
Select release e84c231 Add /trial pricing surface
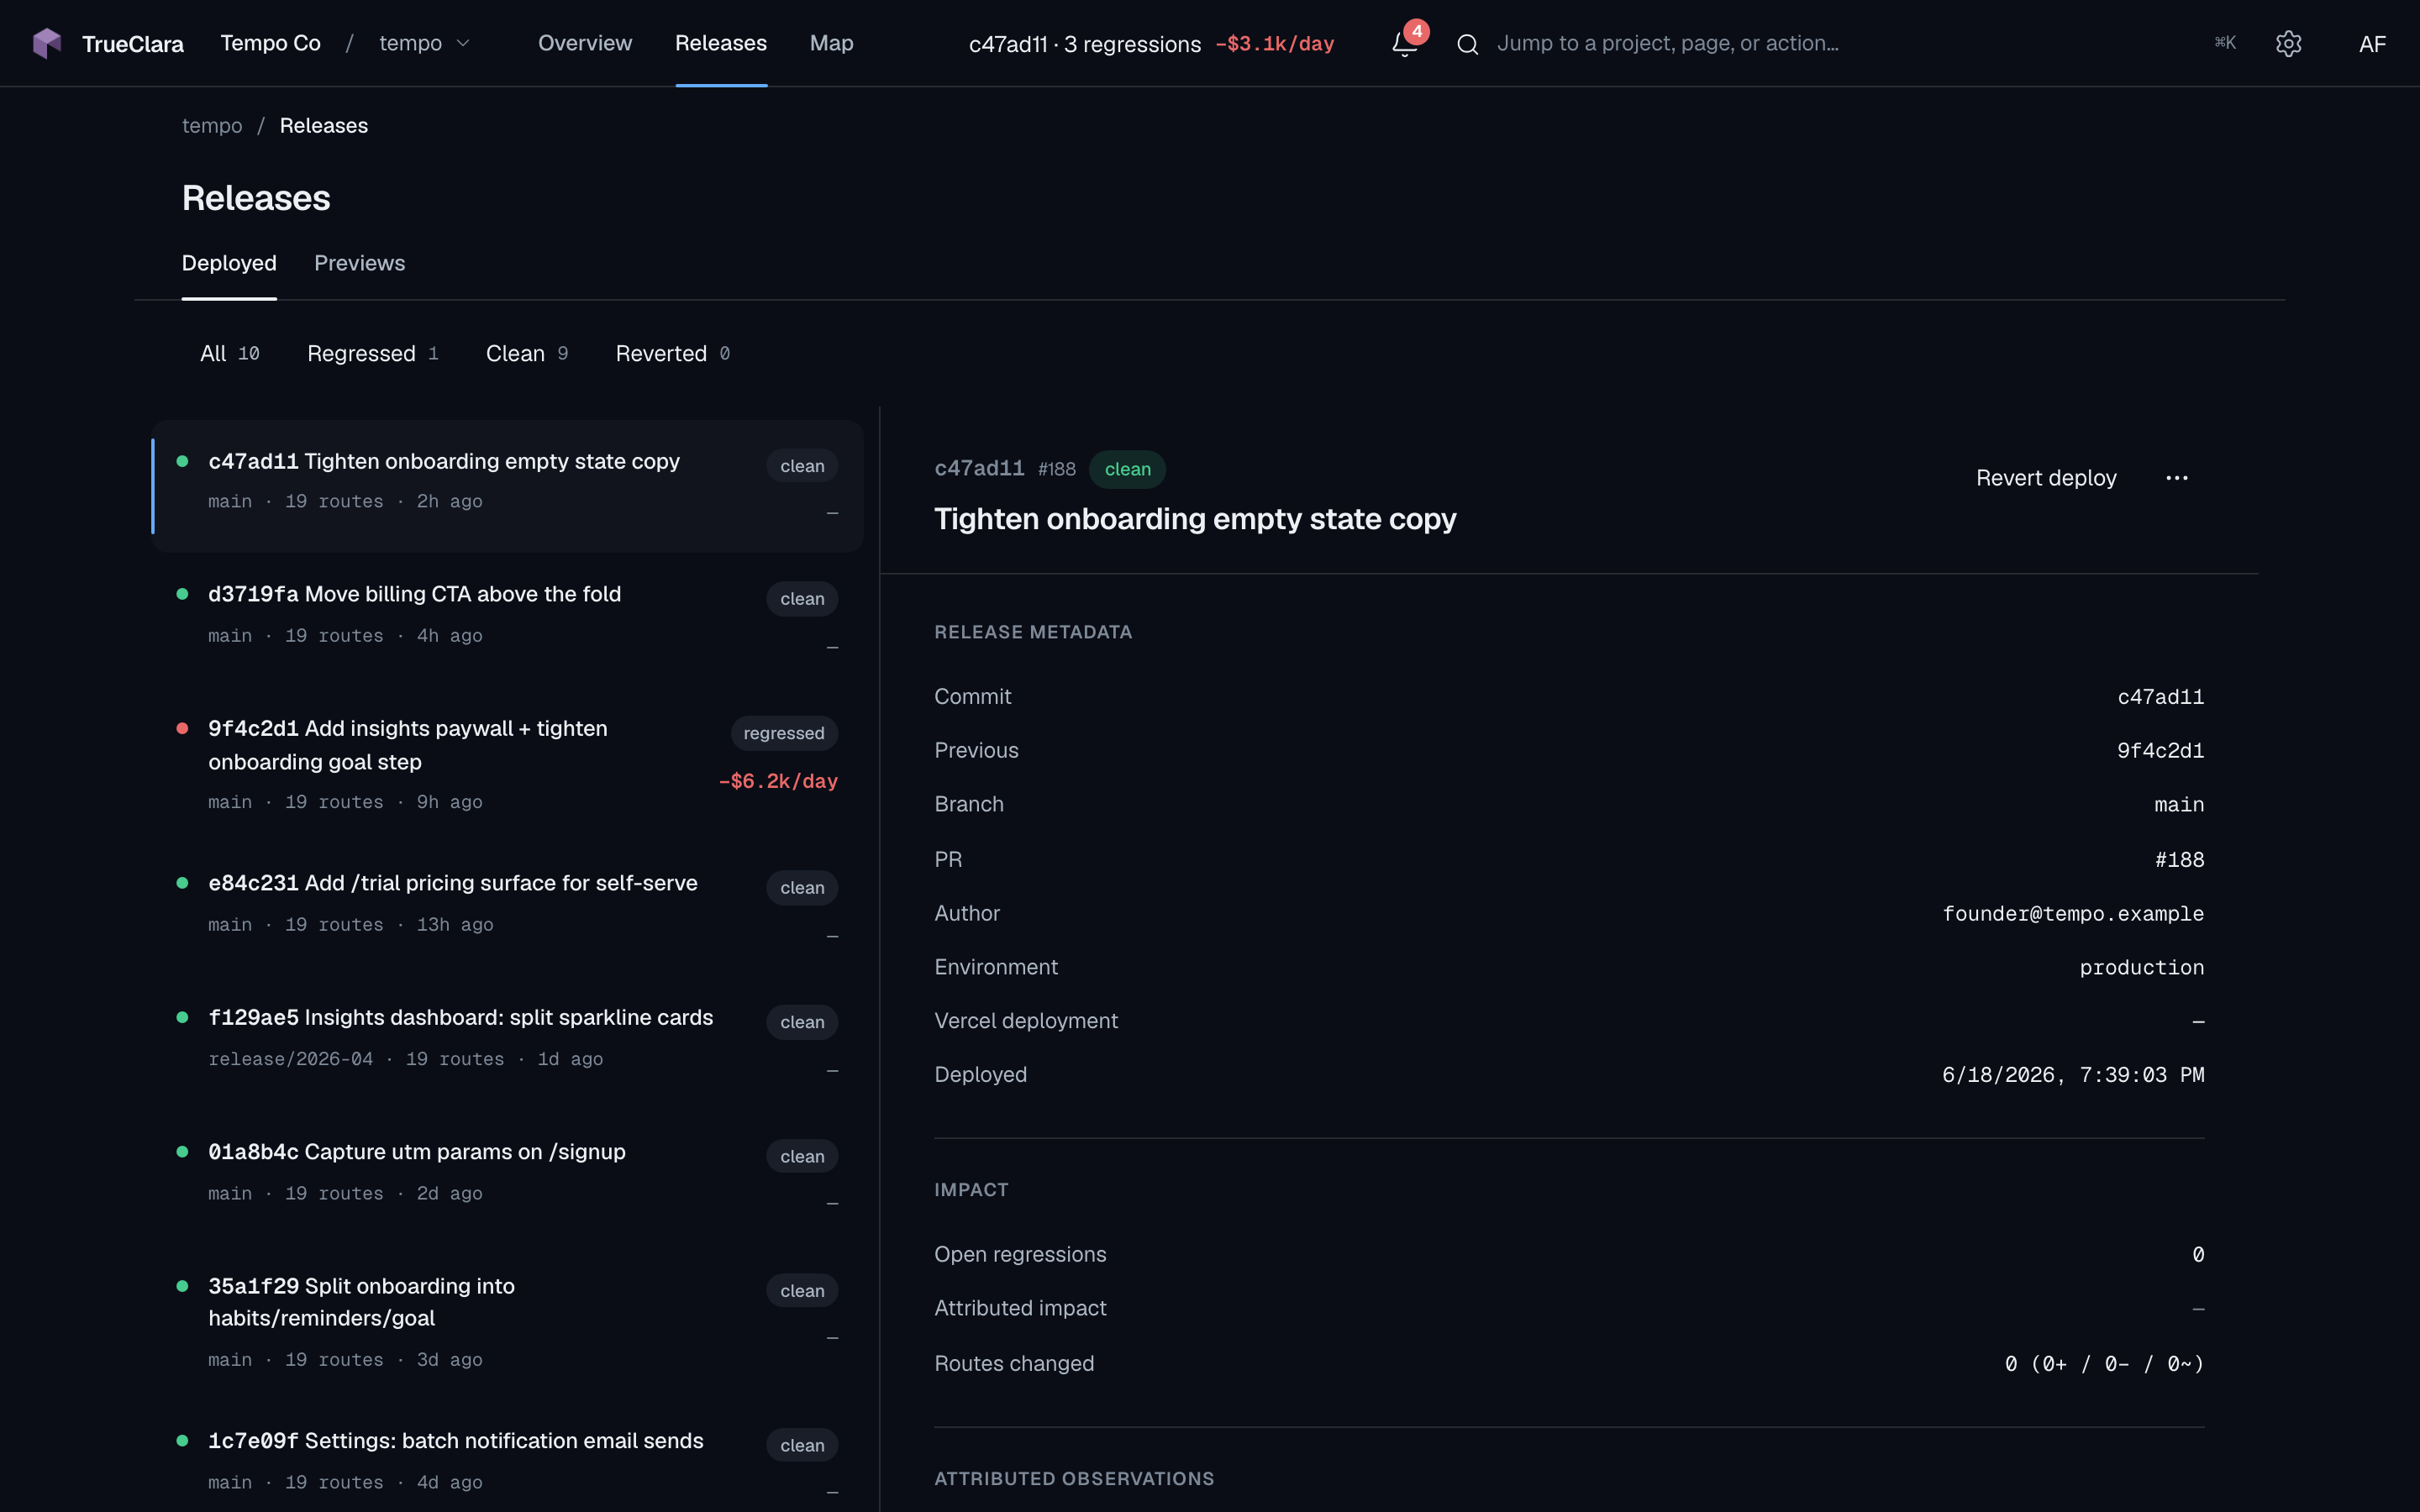click(x=508, y=908)
